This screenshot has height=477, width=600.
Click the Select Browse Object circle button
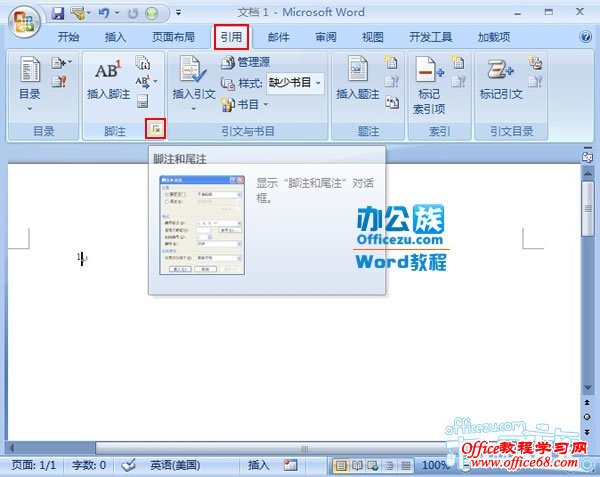[x=587, y=417]
